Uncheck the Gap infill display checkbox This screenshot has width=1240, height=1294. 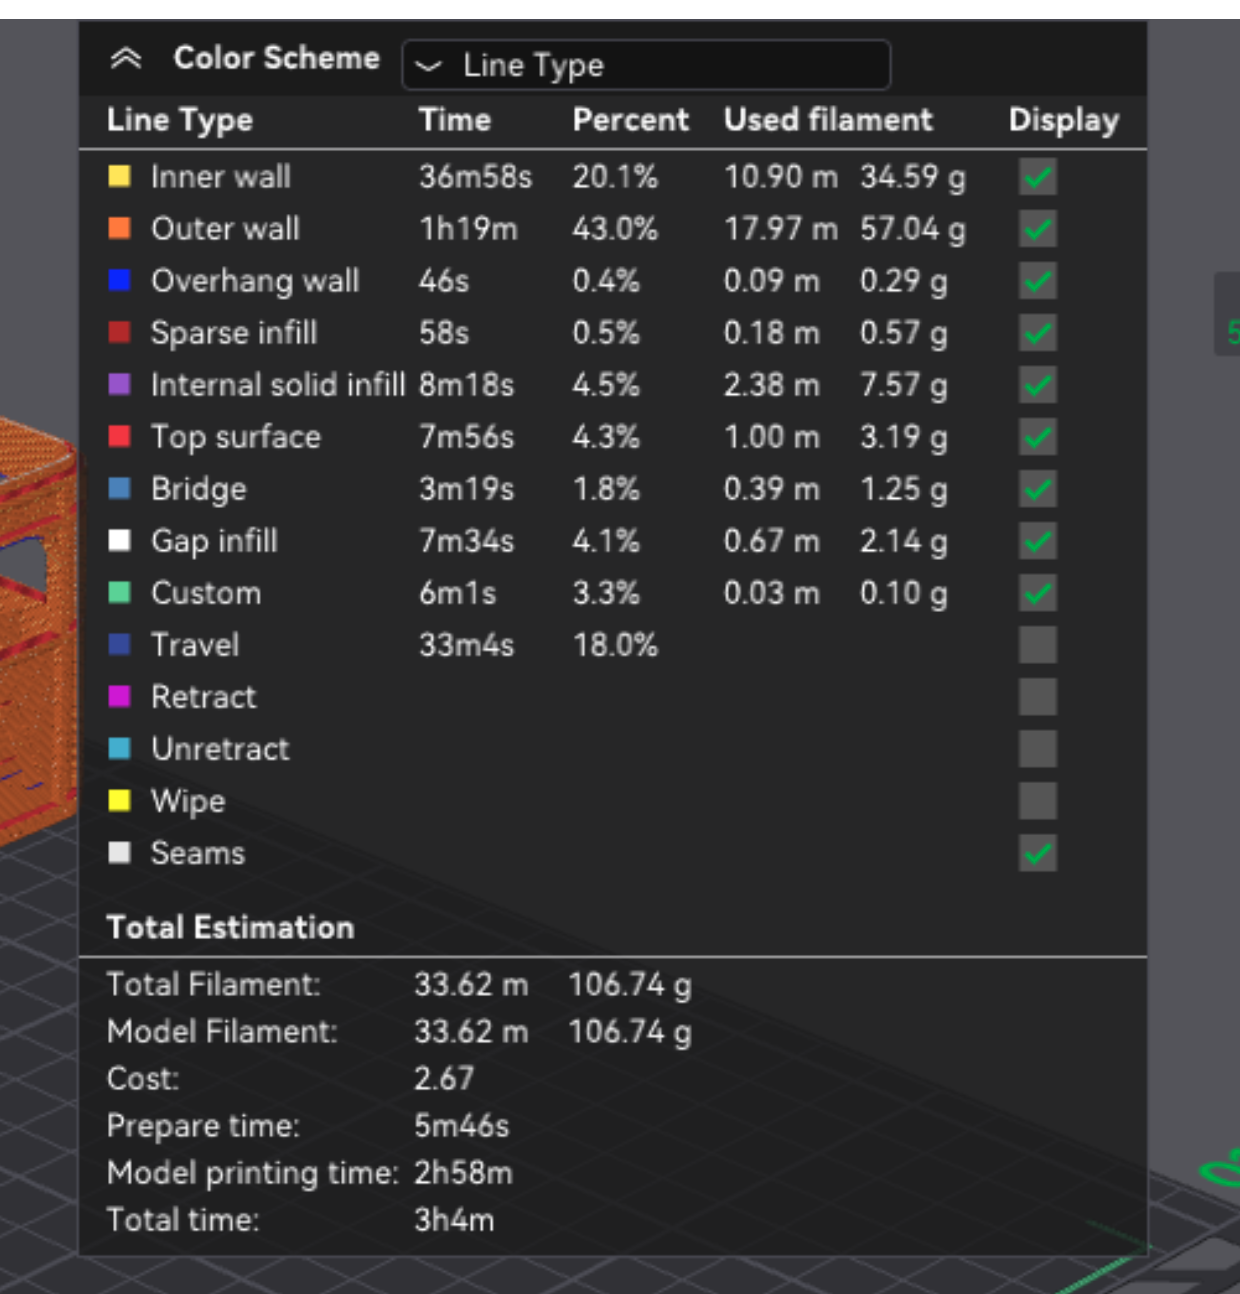click(1040, 540)
